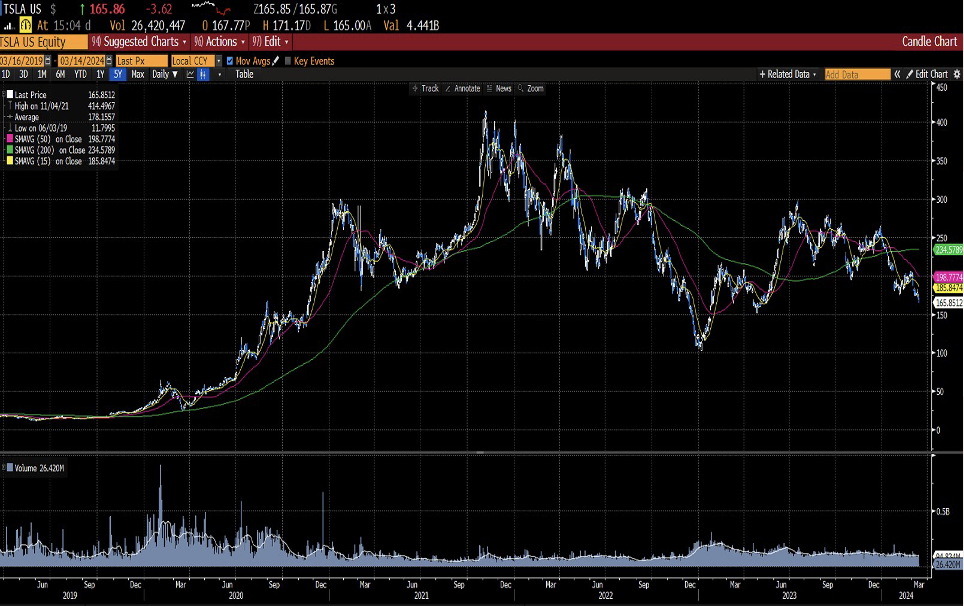Expand the chart type dropdown arrow
This screenshot has height=606, width=964.
(219, 74)
